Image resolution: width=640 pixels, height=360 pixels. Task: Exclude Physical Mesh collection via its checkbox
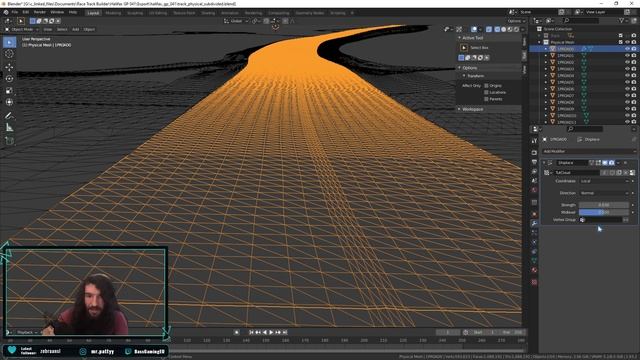[621, 42]
